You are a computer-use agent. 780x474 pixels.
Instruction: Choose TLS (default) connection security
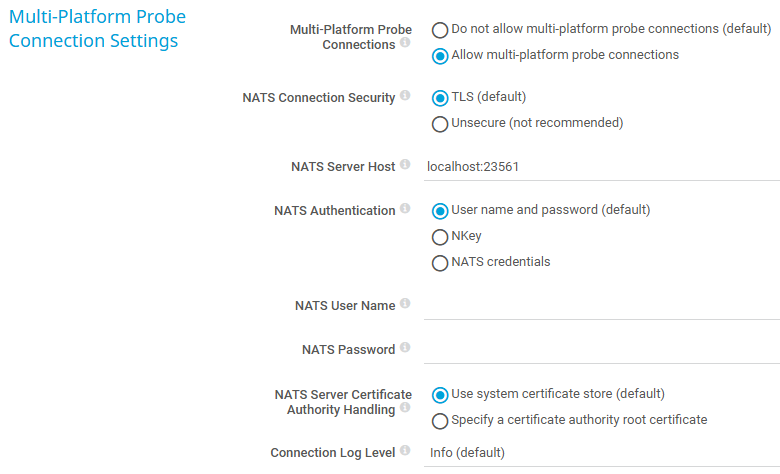(x=440, y=98)
